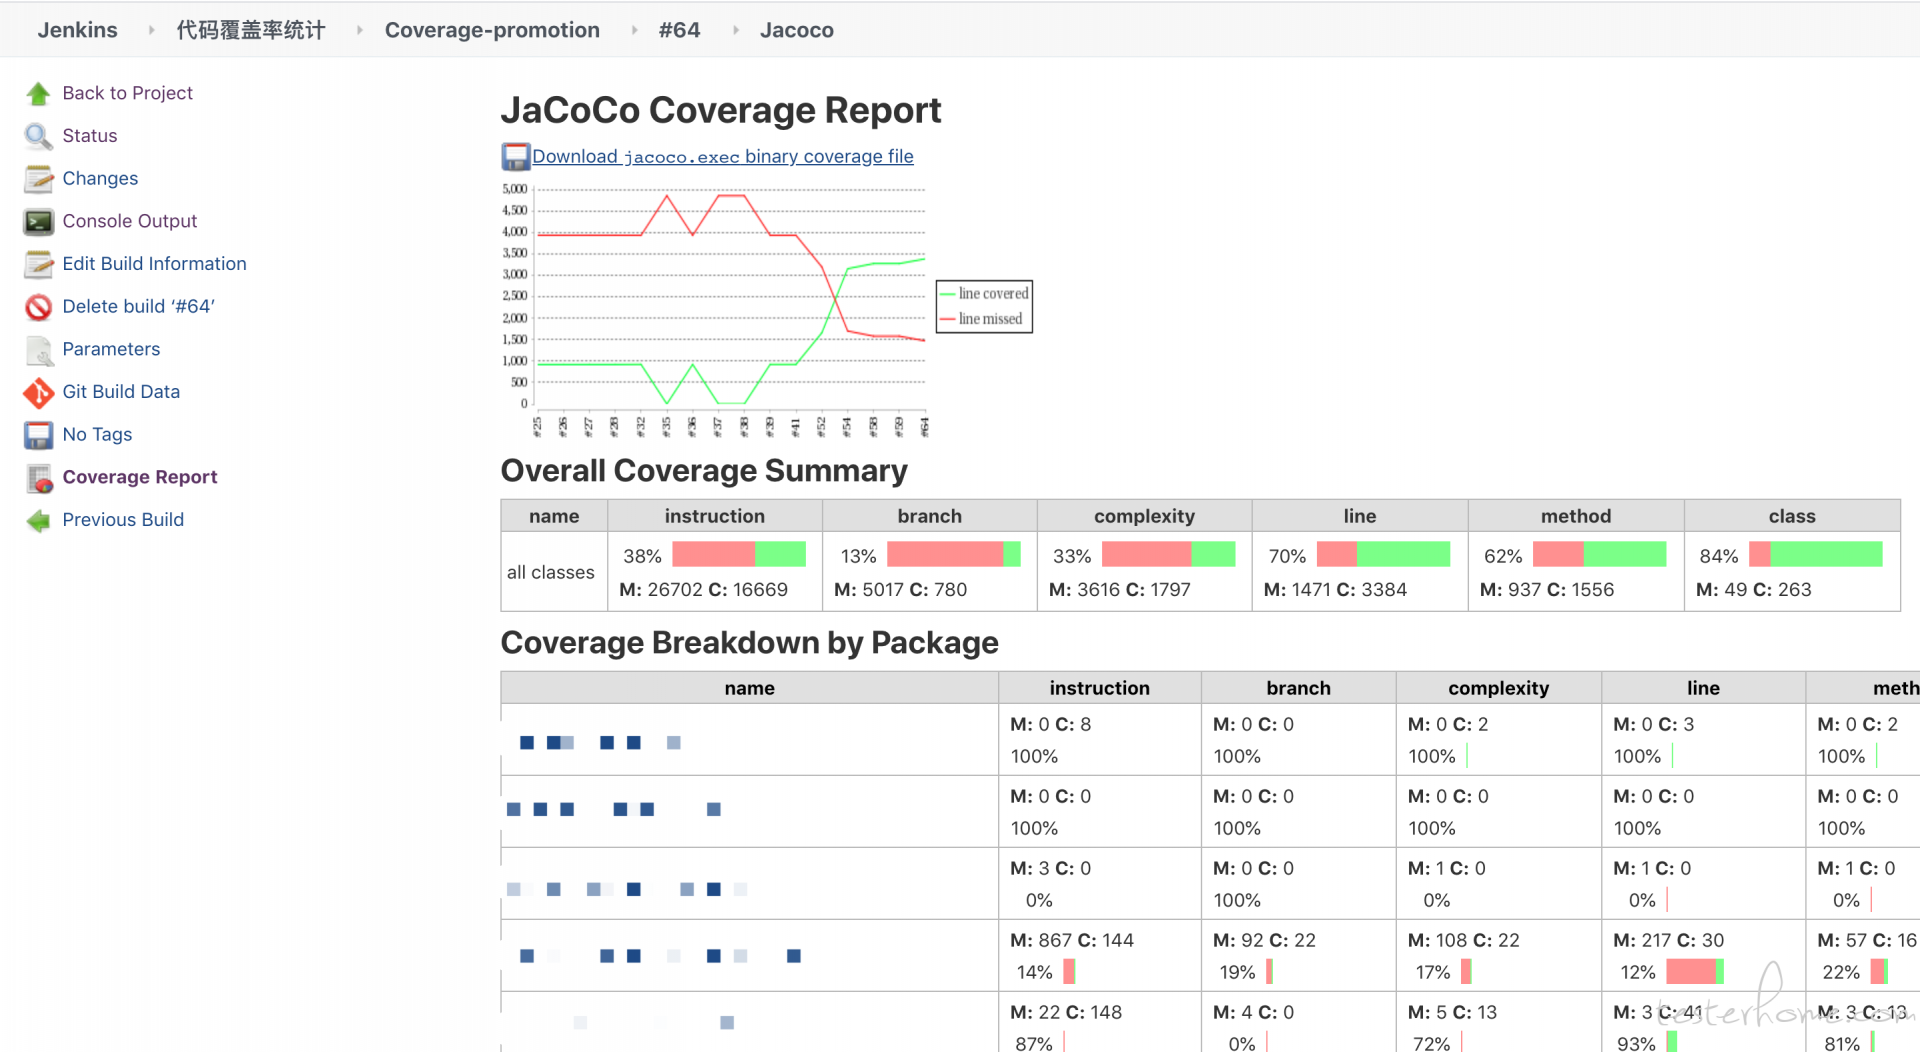This screenshot has width=1920, height=1052.
Task: Open the Status page link
Action: [x=89, y=136]
